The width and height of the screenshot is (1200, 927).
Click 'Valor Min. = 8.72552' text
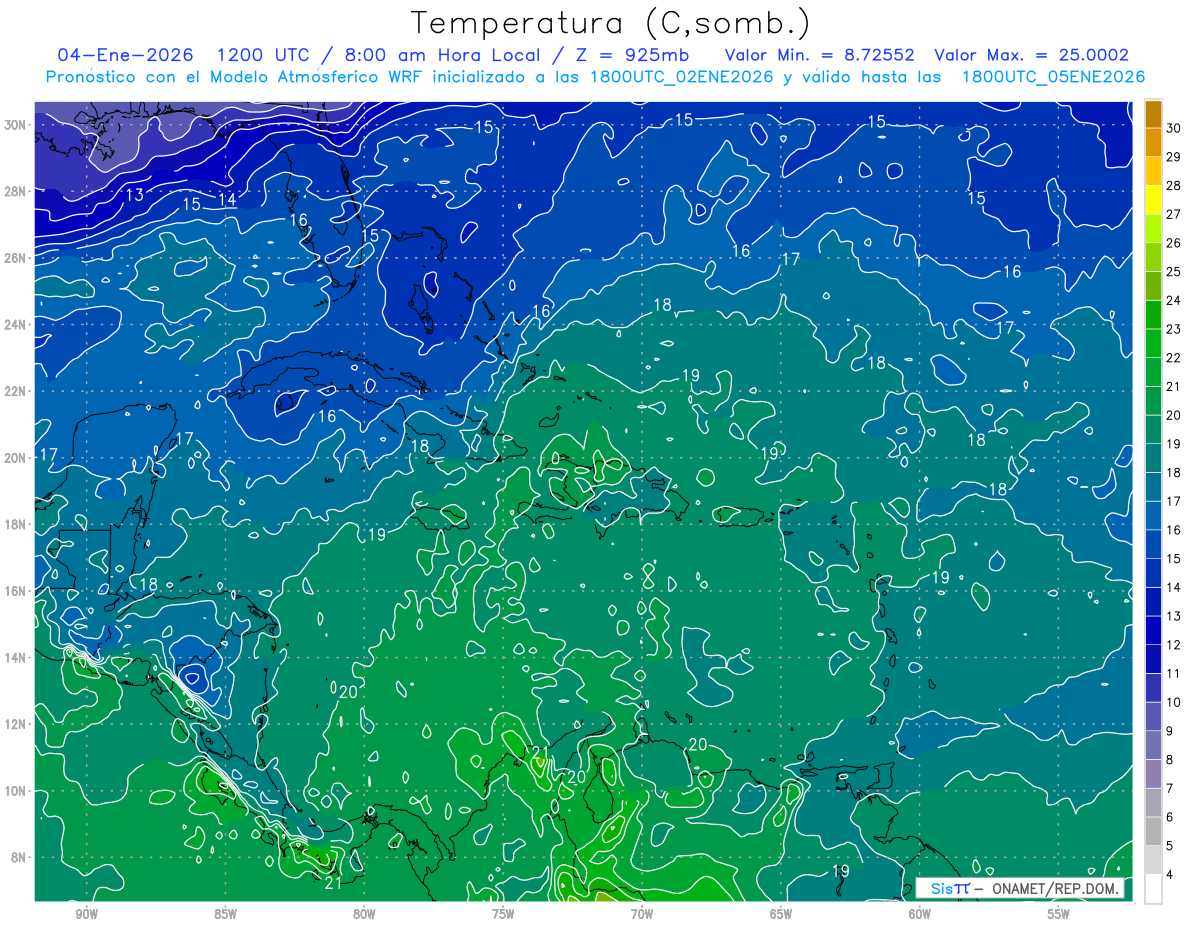click(x=819, y=55)
